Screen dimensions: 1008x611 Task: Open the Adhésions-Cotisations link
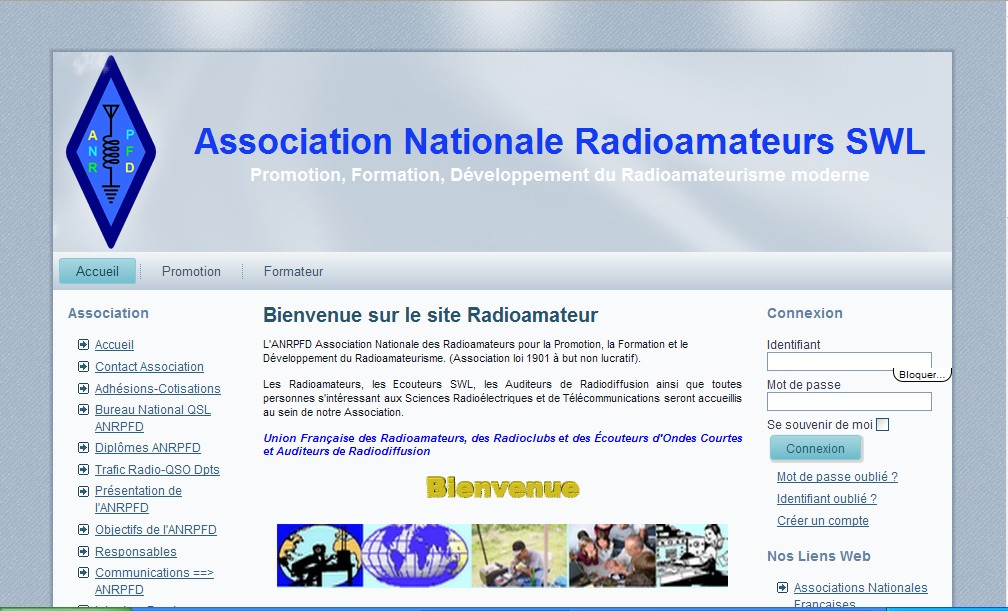coord(158,388)
